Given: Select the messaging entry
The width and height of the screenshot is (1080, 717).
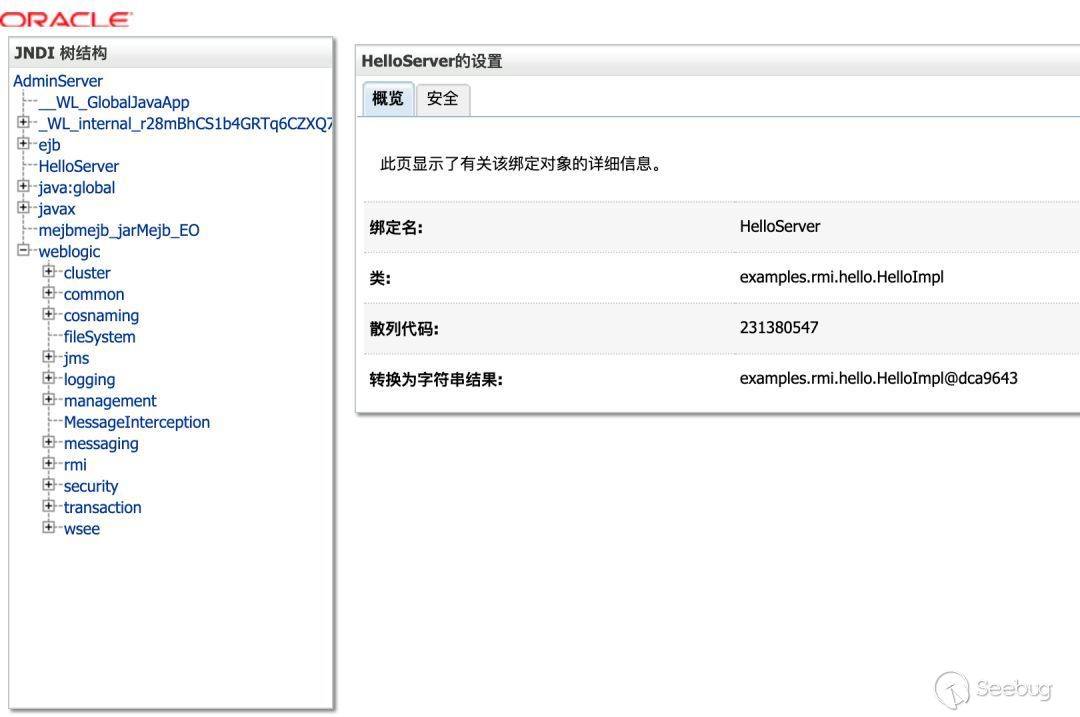Looking at the screenshot, I should tap(101, 444).
